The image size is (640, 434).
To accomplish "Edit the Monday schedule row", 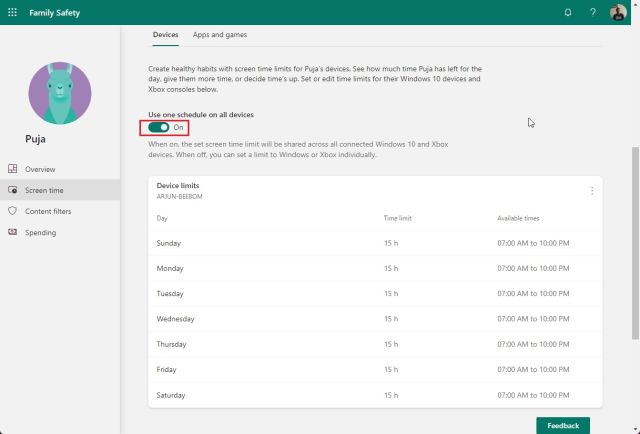I will click(x=375, y=269).
